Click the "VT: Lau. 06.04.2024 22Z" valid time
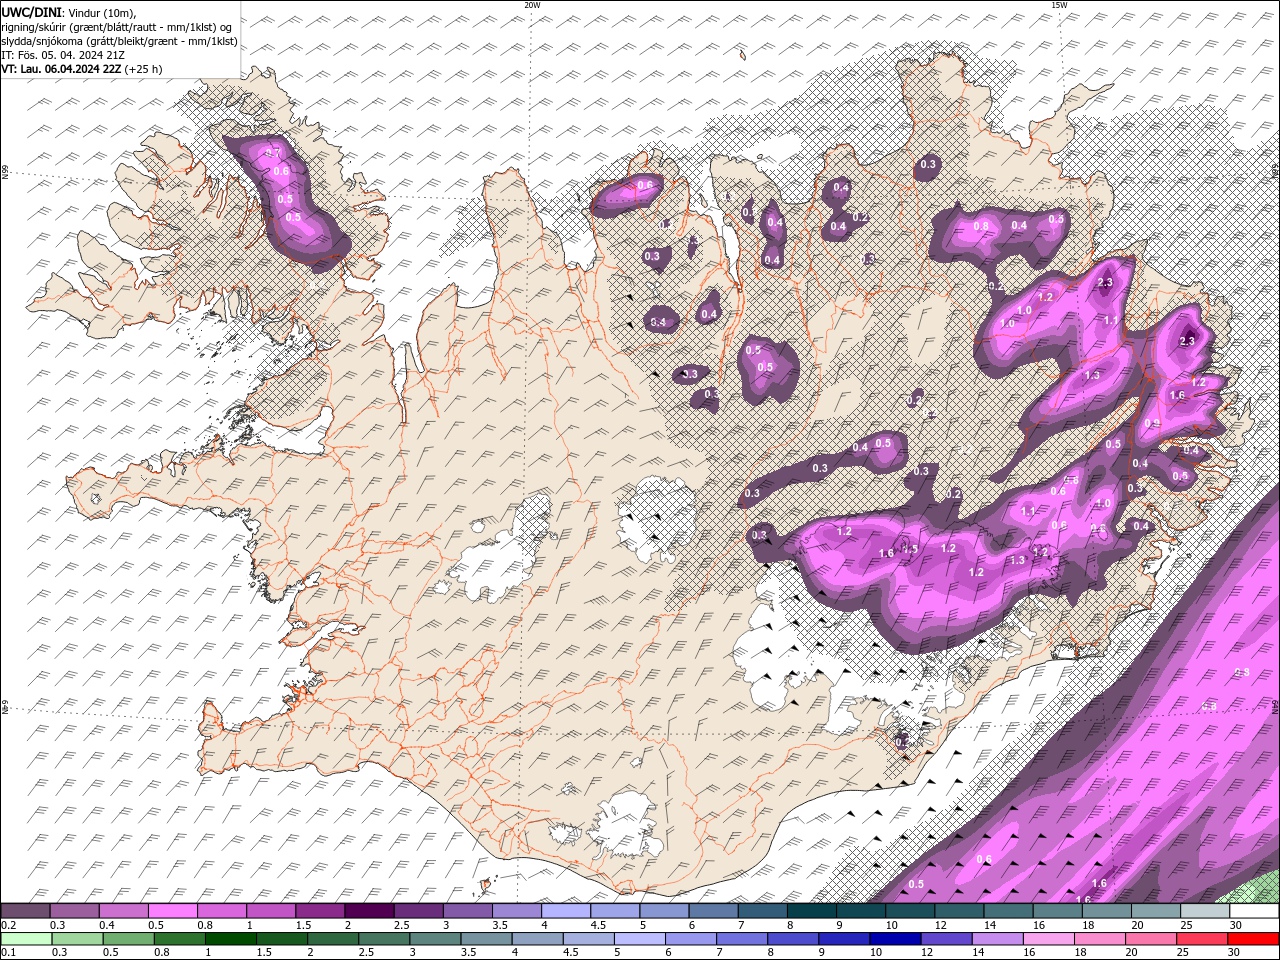 pos(62,69)
